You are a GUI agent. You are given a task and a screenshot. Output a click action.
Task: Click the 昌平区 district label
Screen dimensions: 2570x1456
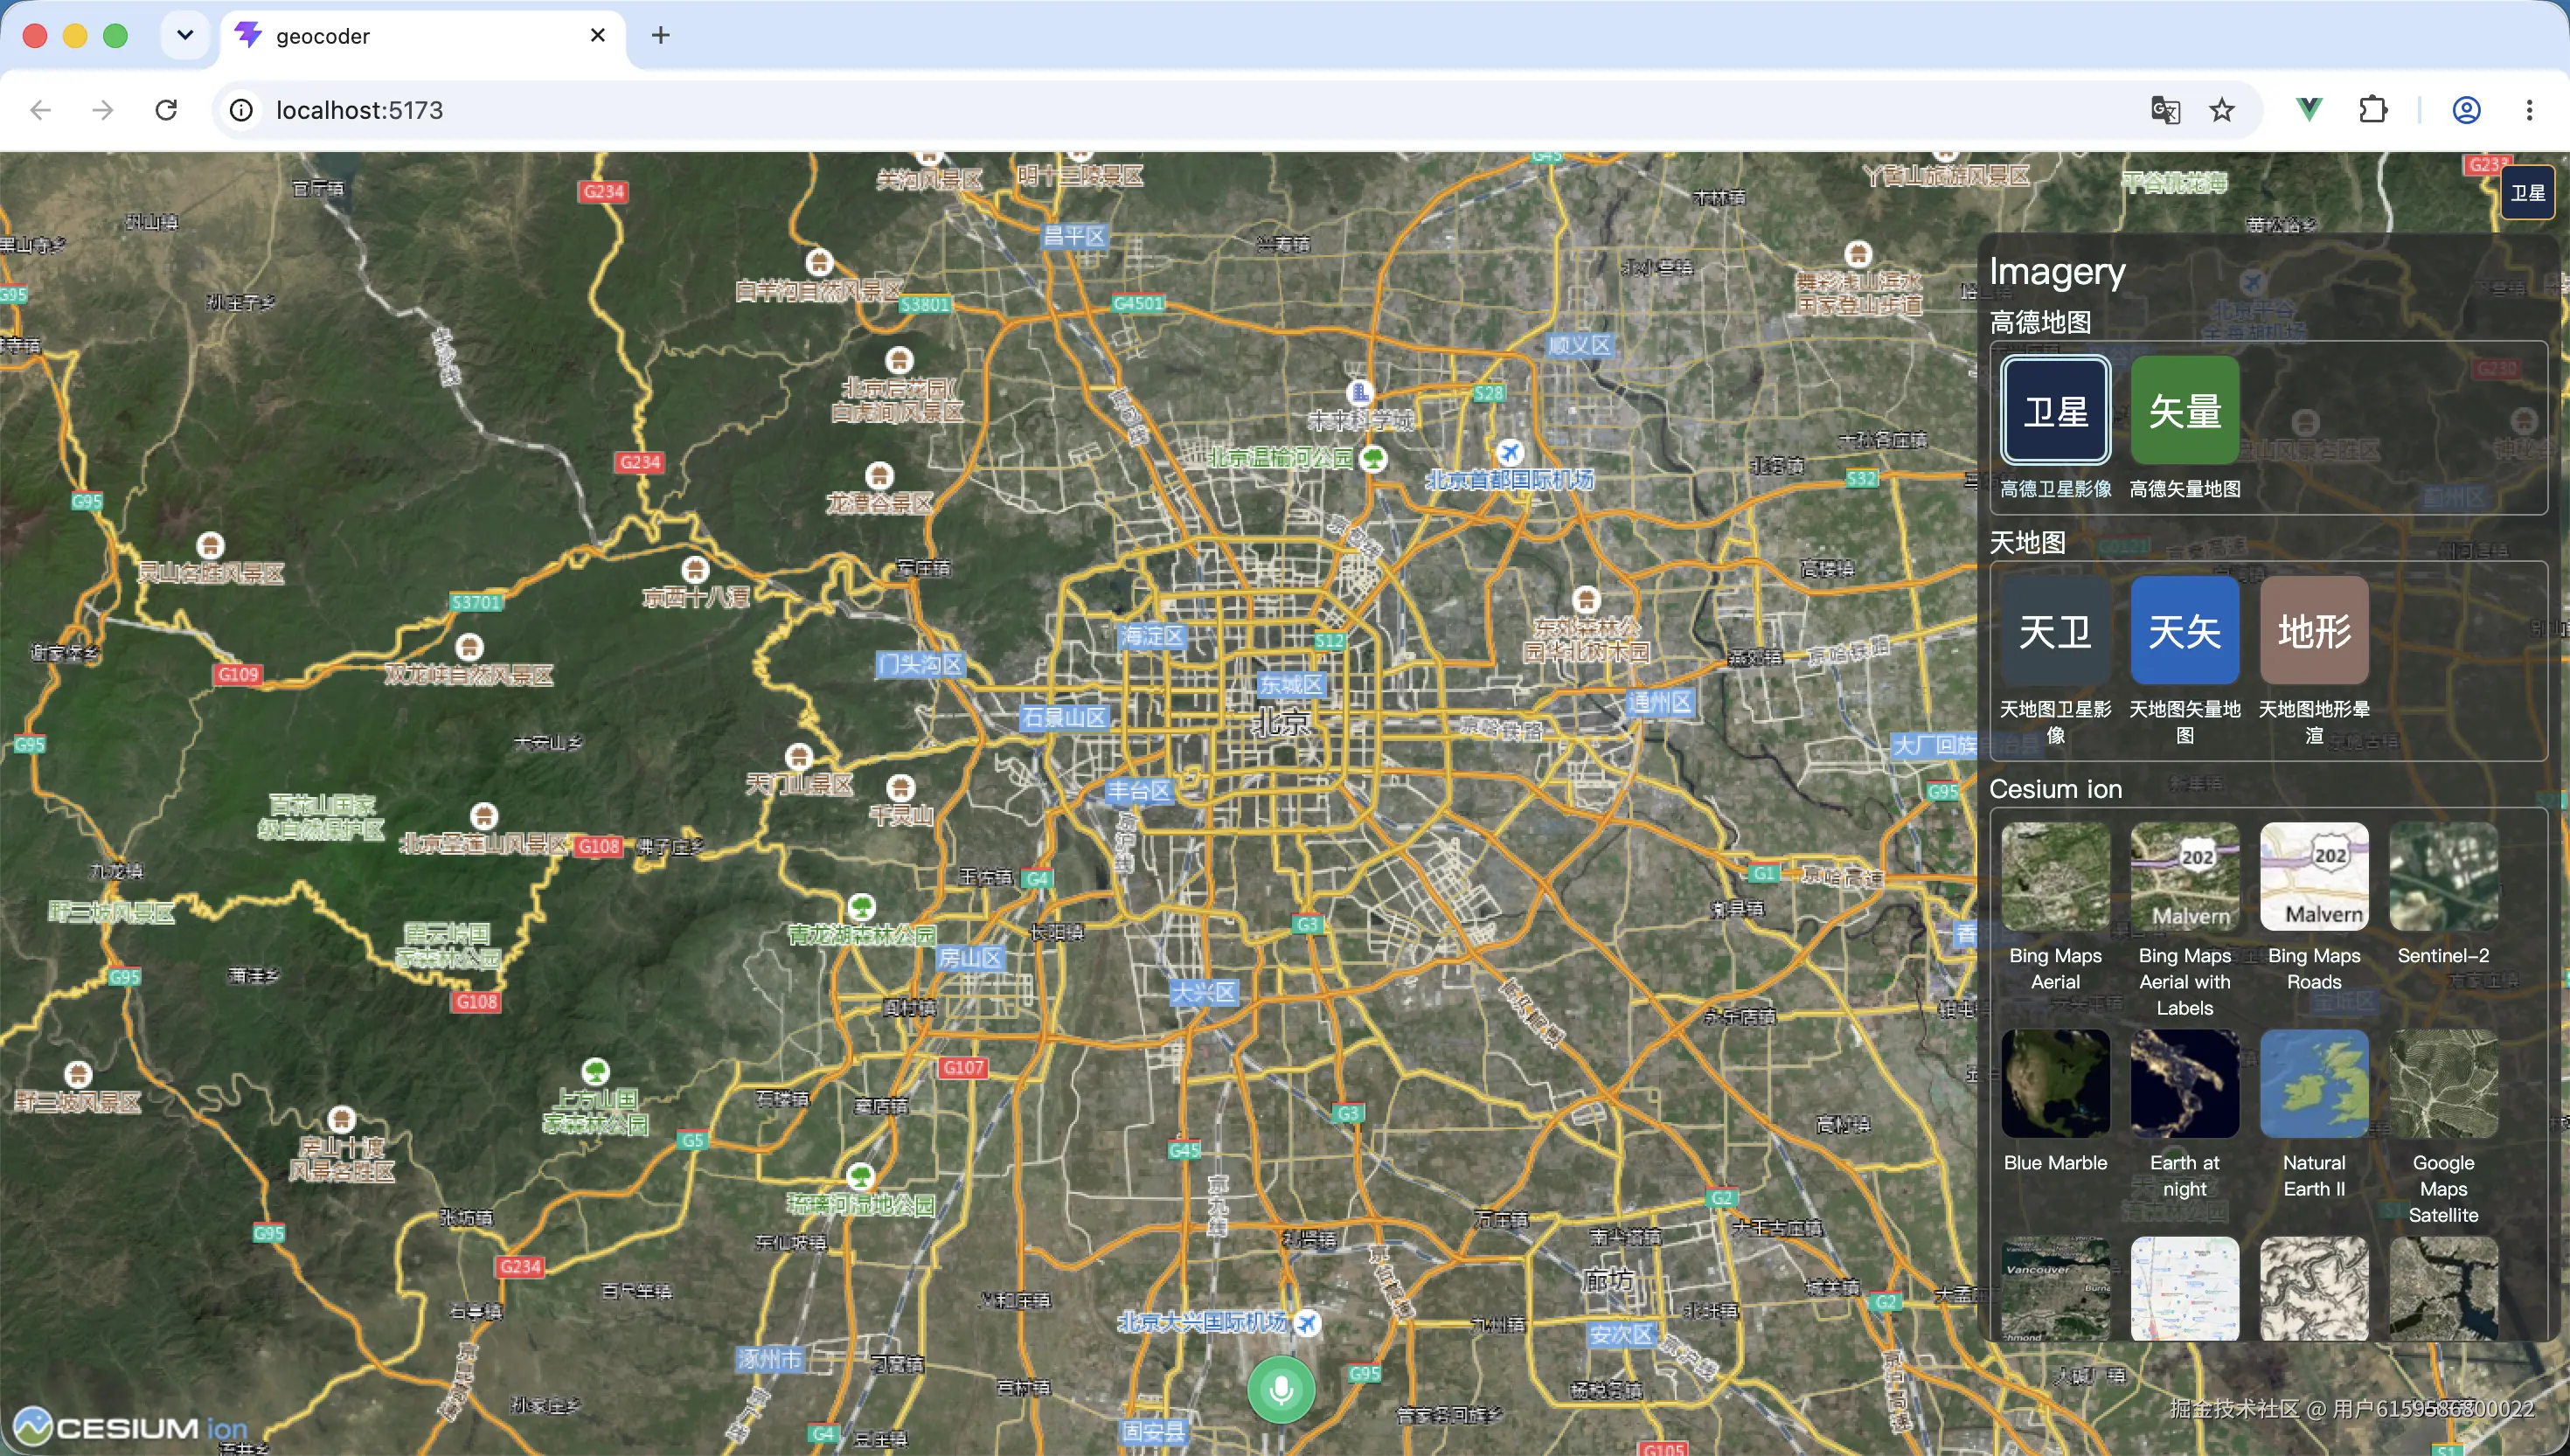point(1074,236)
